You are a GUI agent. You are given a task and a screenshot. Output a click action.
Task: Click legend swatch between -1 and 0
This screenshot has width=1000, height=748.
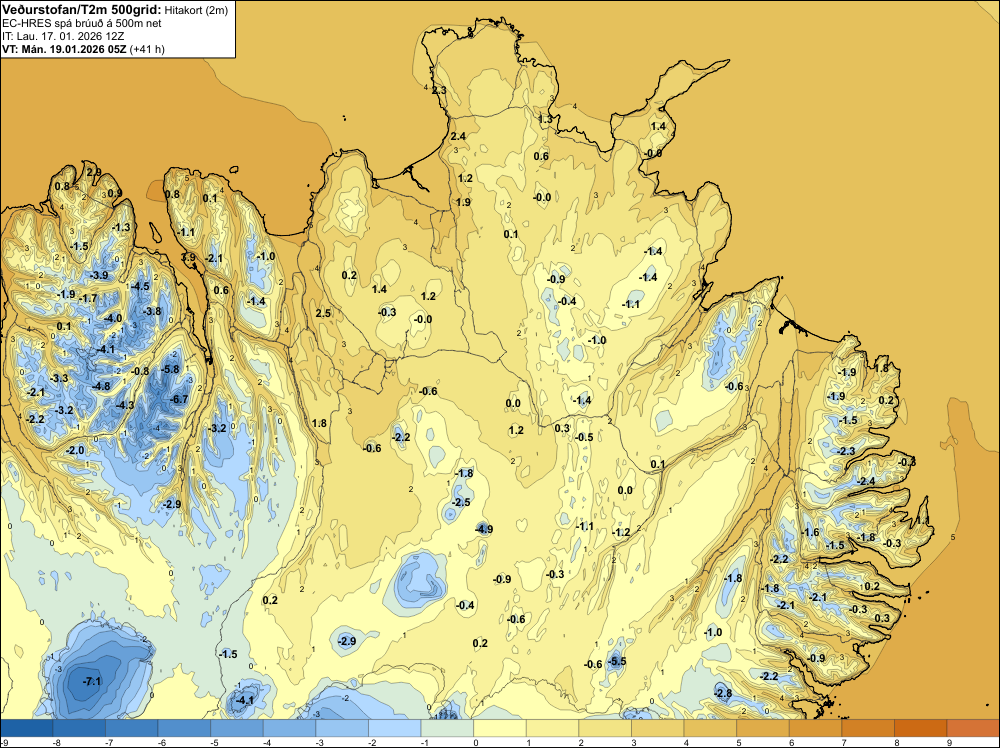[x=447, y=728]
